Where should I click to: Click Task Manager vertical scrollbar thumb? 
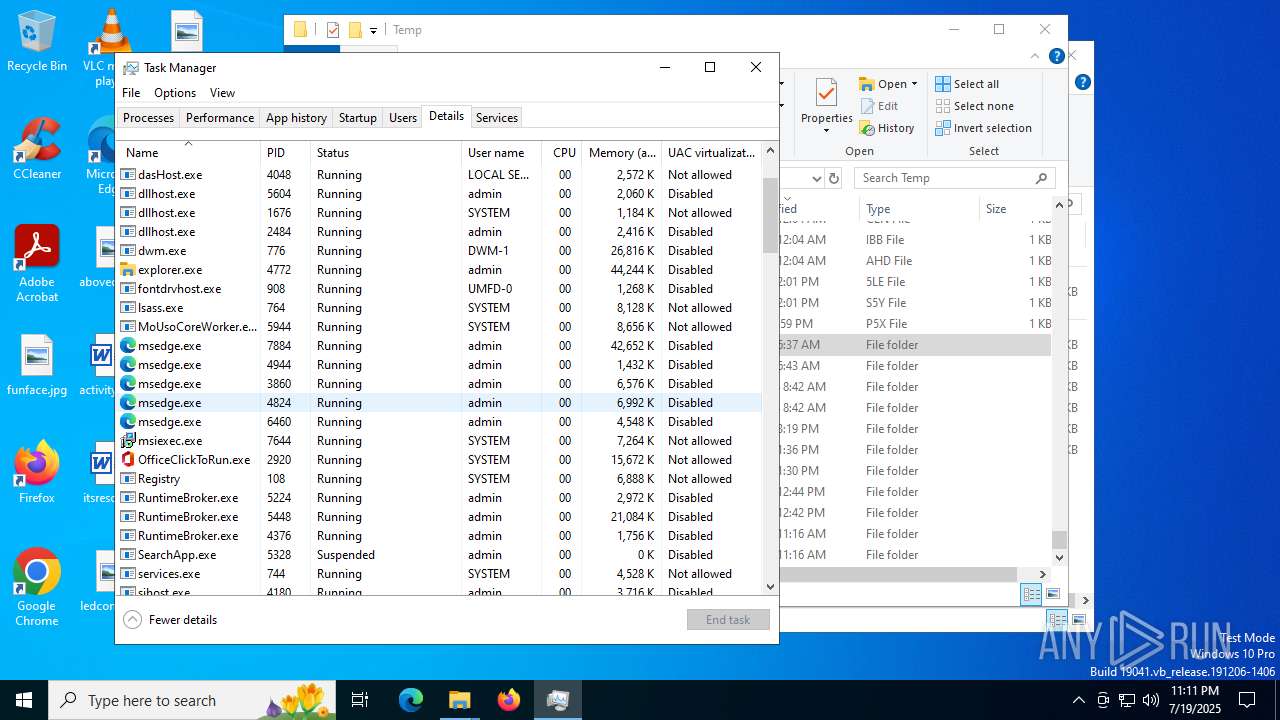(x=770, y=215)
